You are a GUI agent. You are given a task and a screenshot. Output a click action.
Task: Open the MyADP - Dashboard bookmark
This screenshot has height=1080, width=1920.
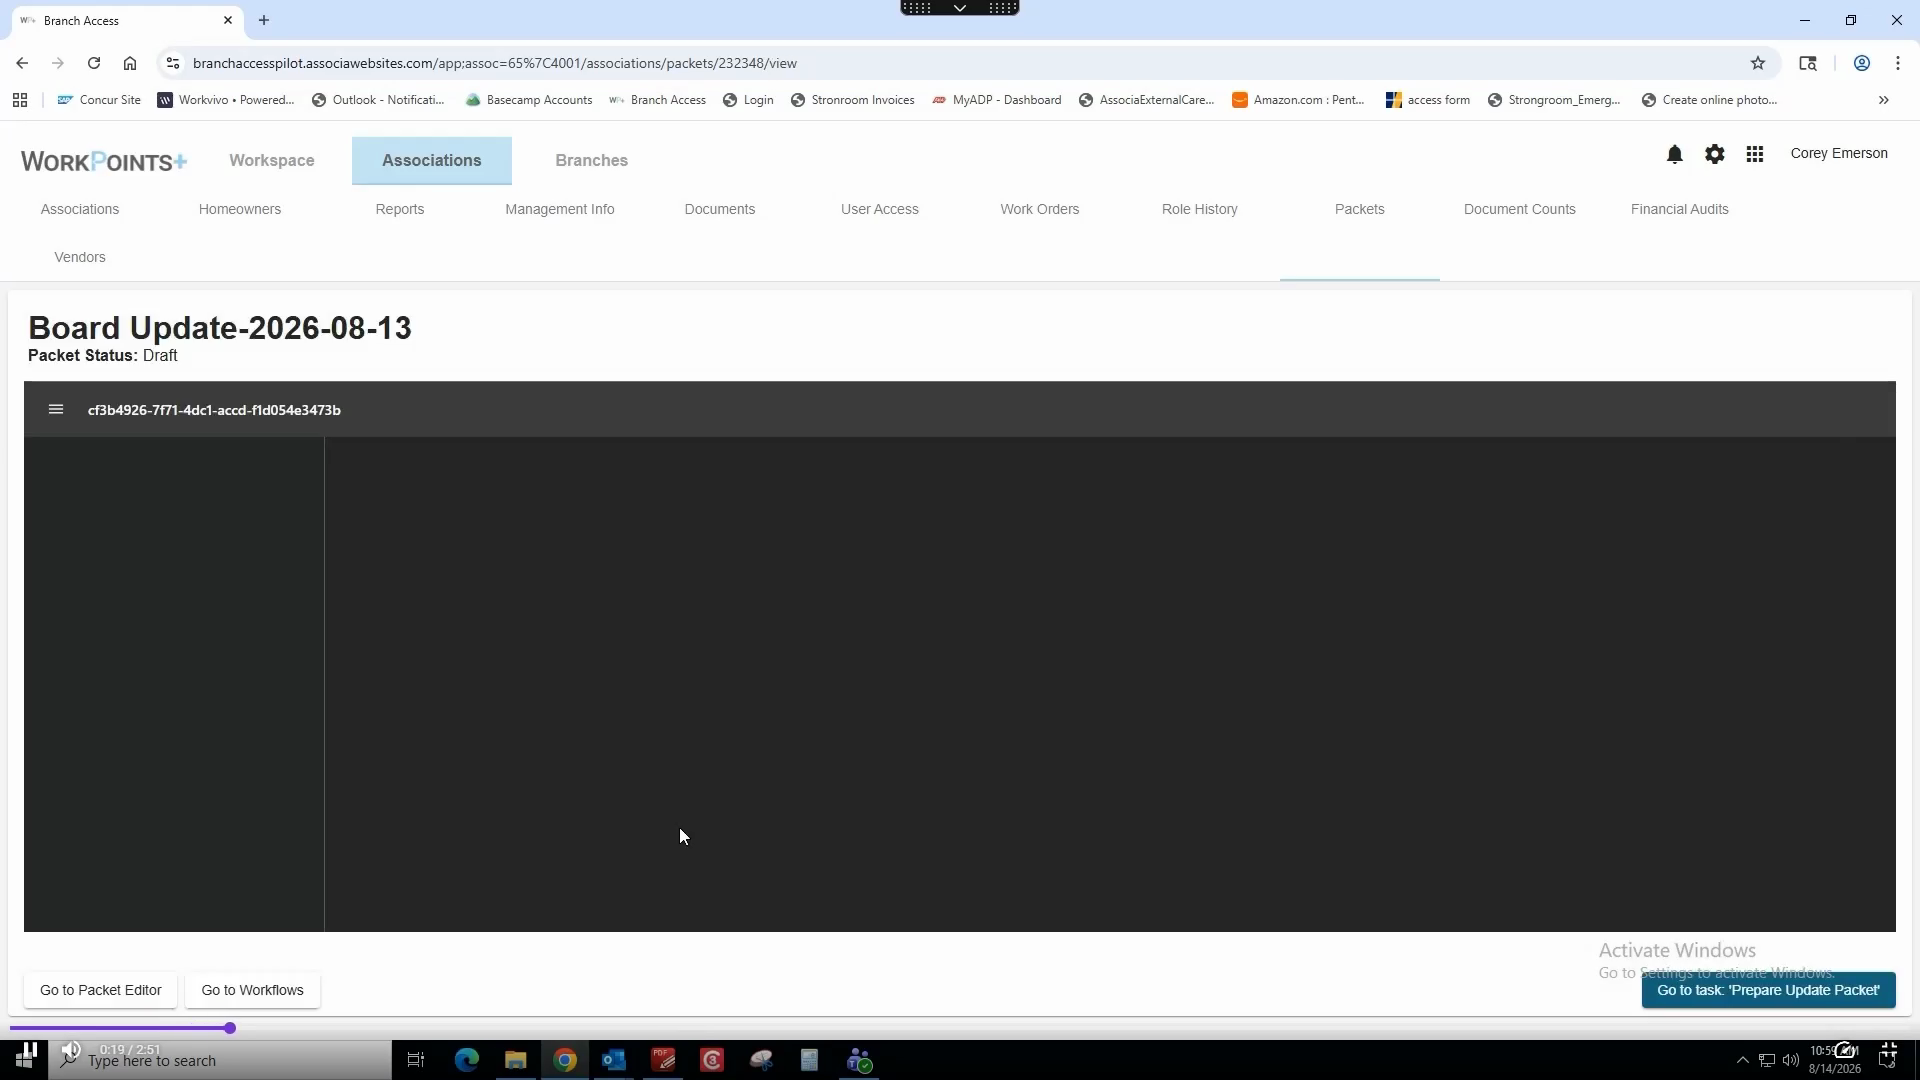996,100
